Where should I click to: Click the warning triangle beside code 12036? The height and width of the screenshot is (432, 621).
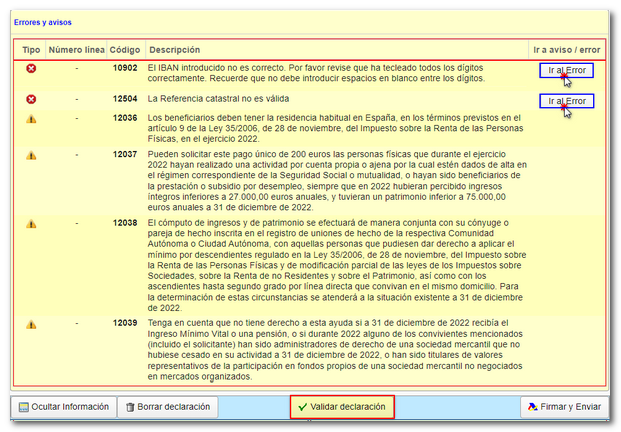click(x=31, y=119)
